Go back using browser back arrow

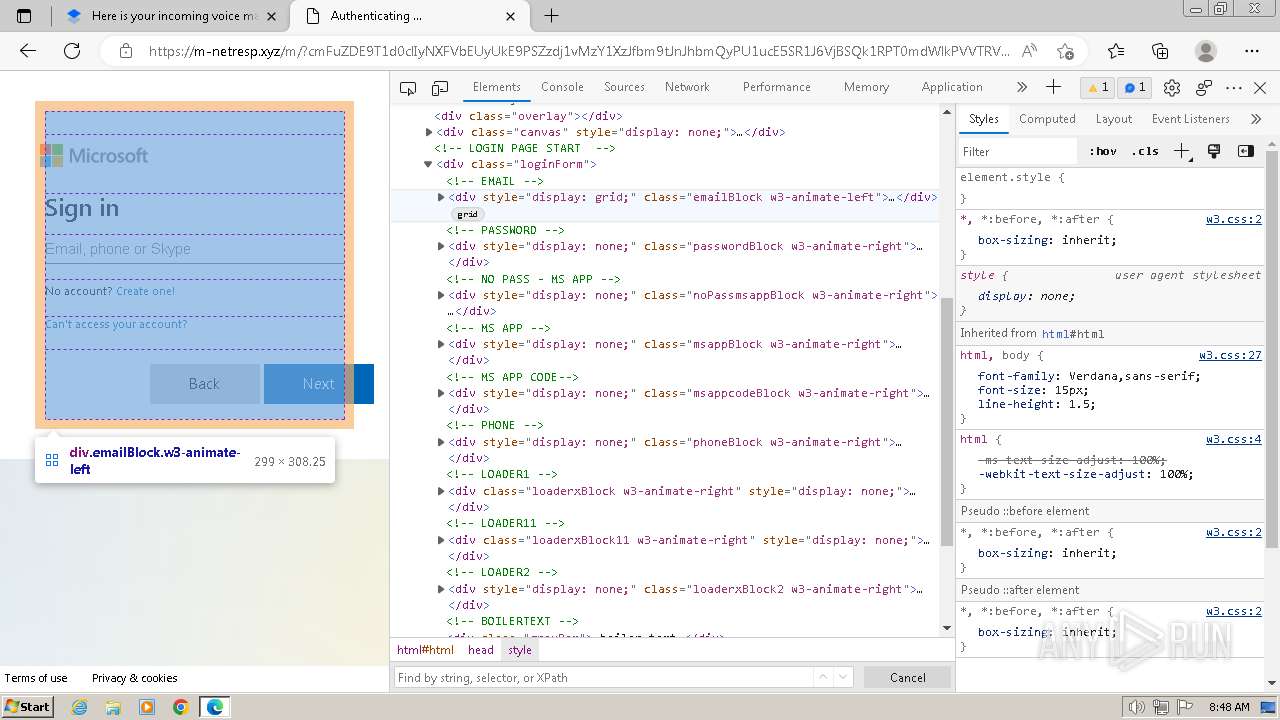[x=28, y=51]
